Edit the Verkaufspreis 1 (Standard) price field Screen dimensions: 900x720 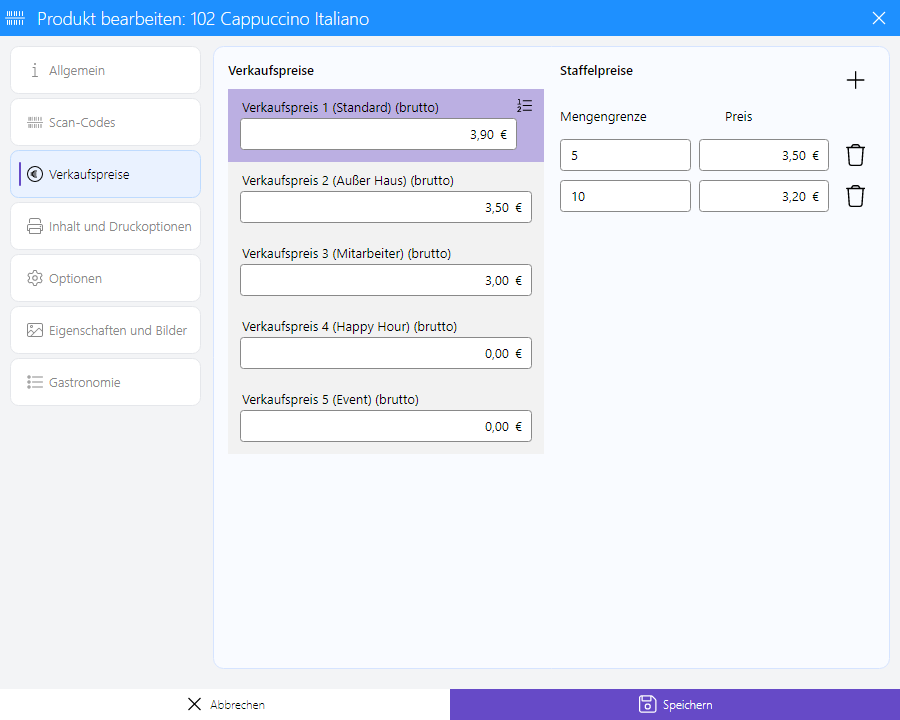(378, 134)
